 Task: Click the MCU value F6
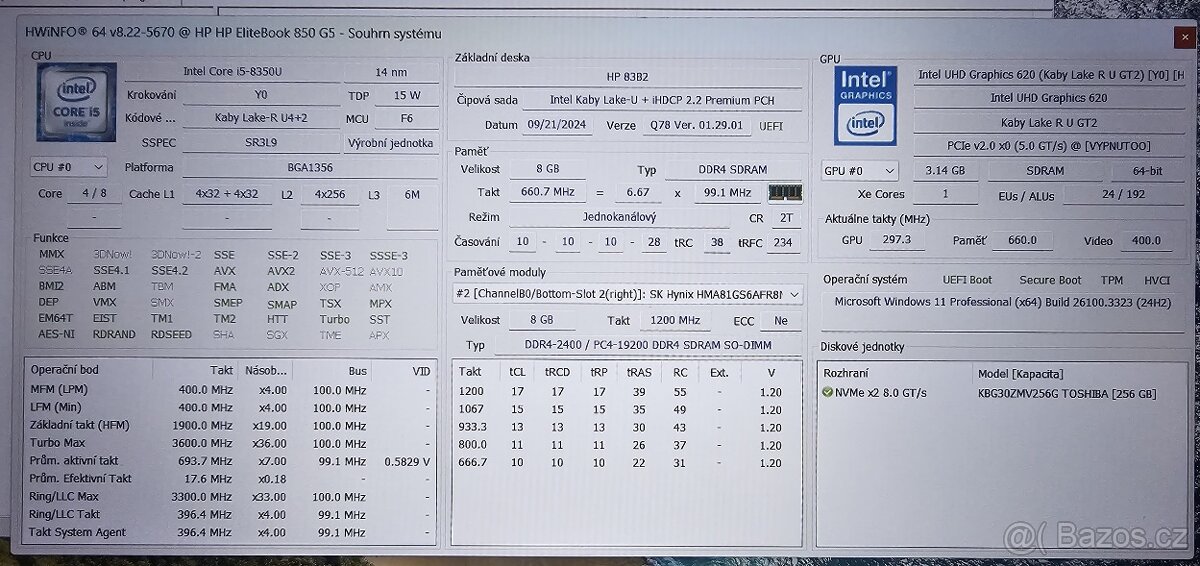[x=407, y=119]
